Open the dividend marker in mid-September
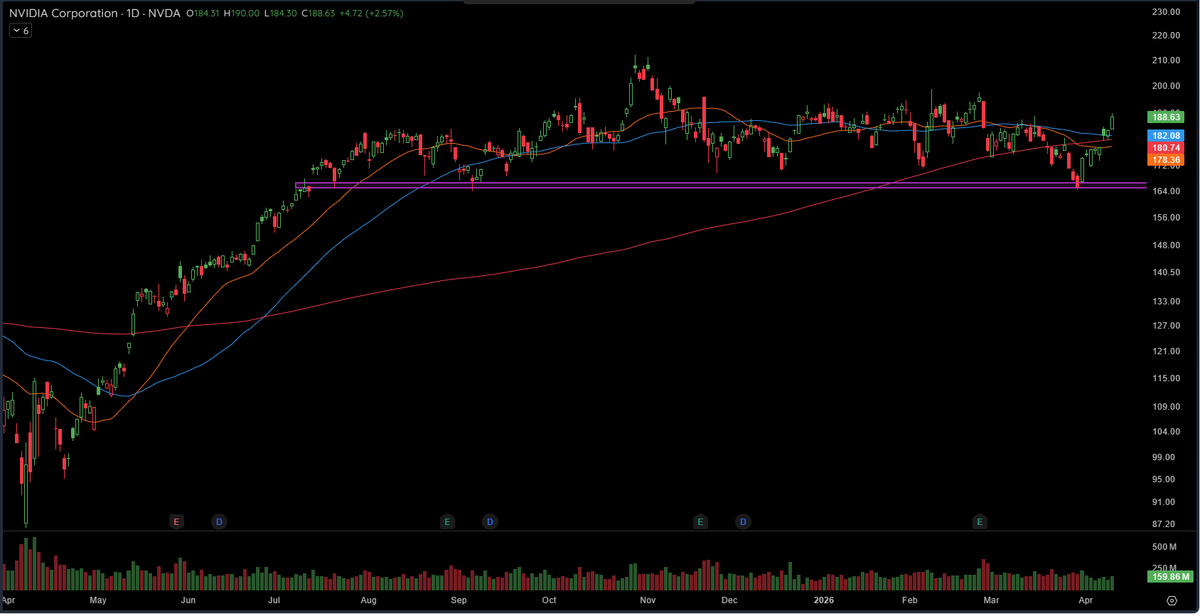The height and width of the screenshot is (616, 1200). (490, 522)
